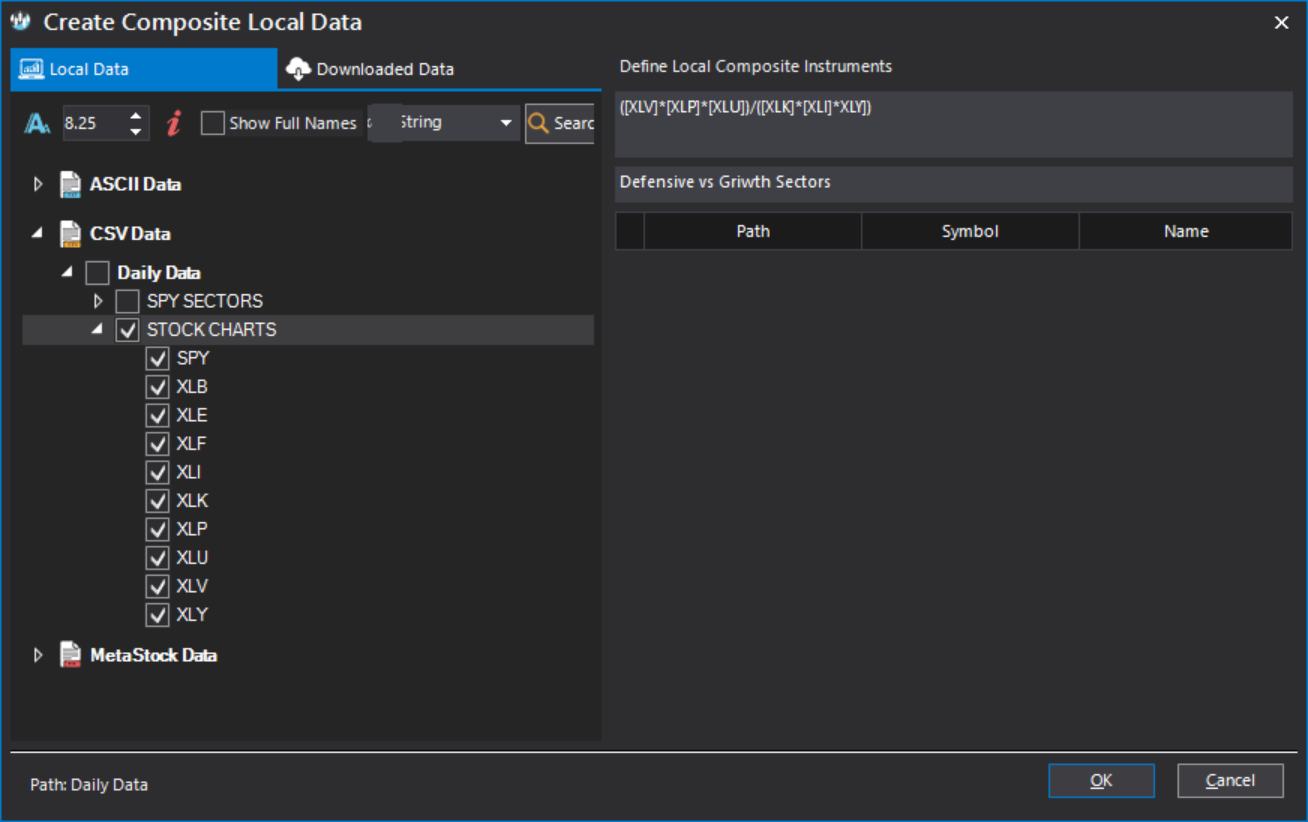Uncheck the XLI checkbox
This screenshot has width=1308, height=822.
(157, 472)
